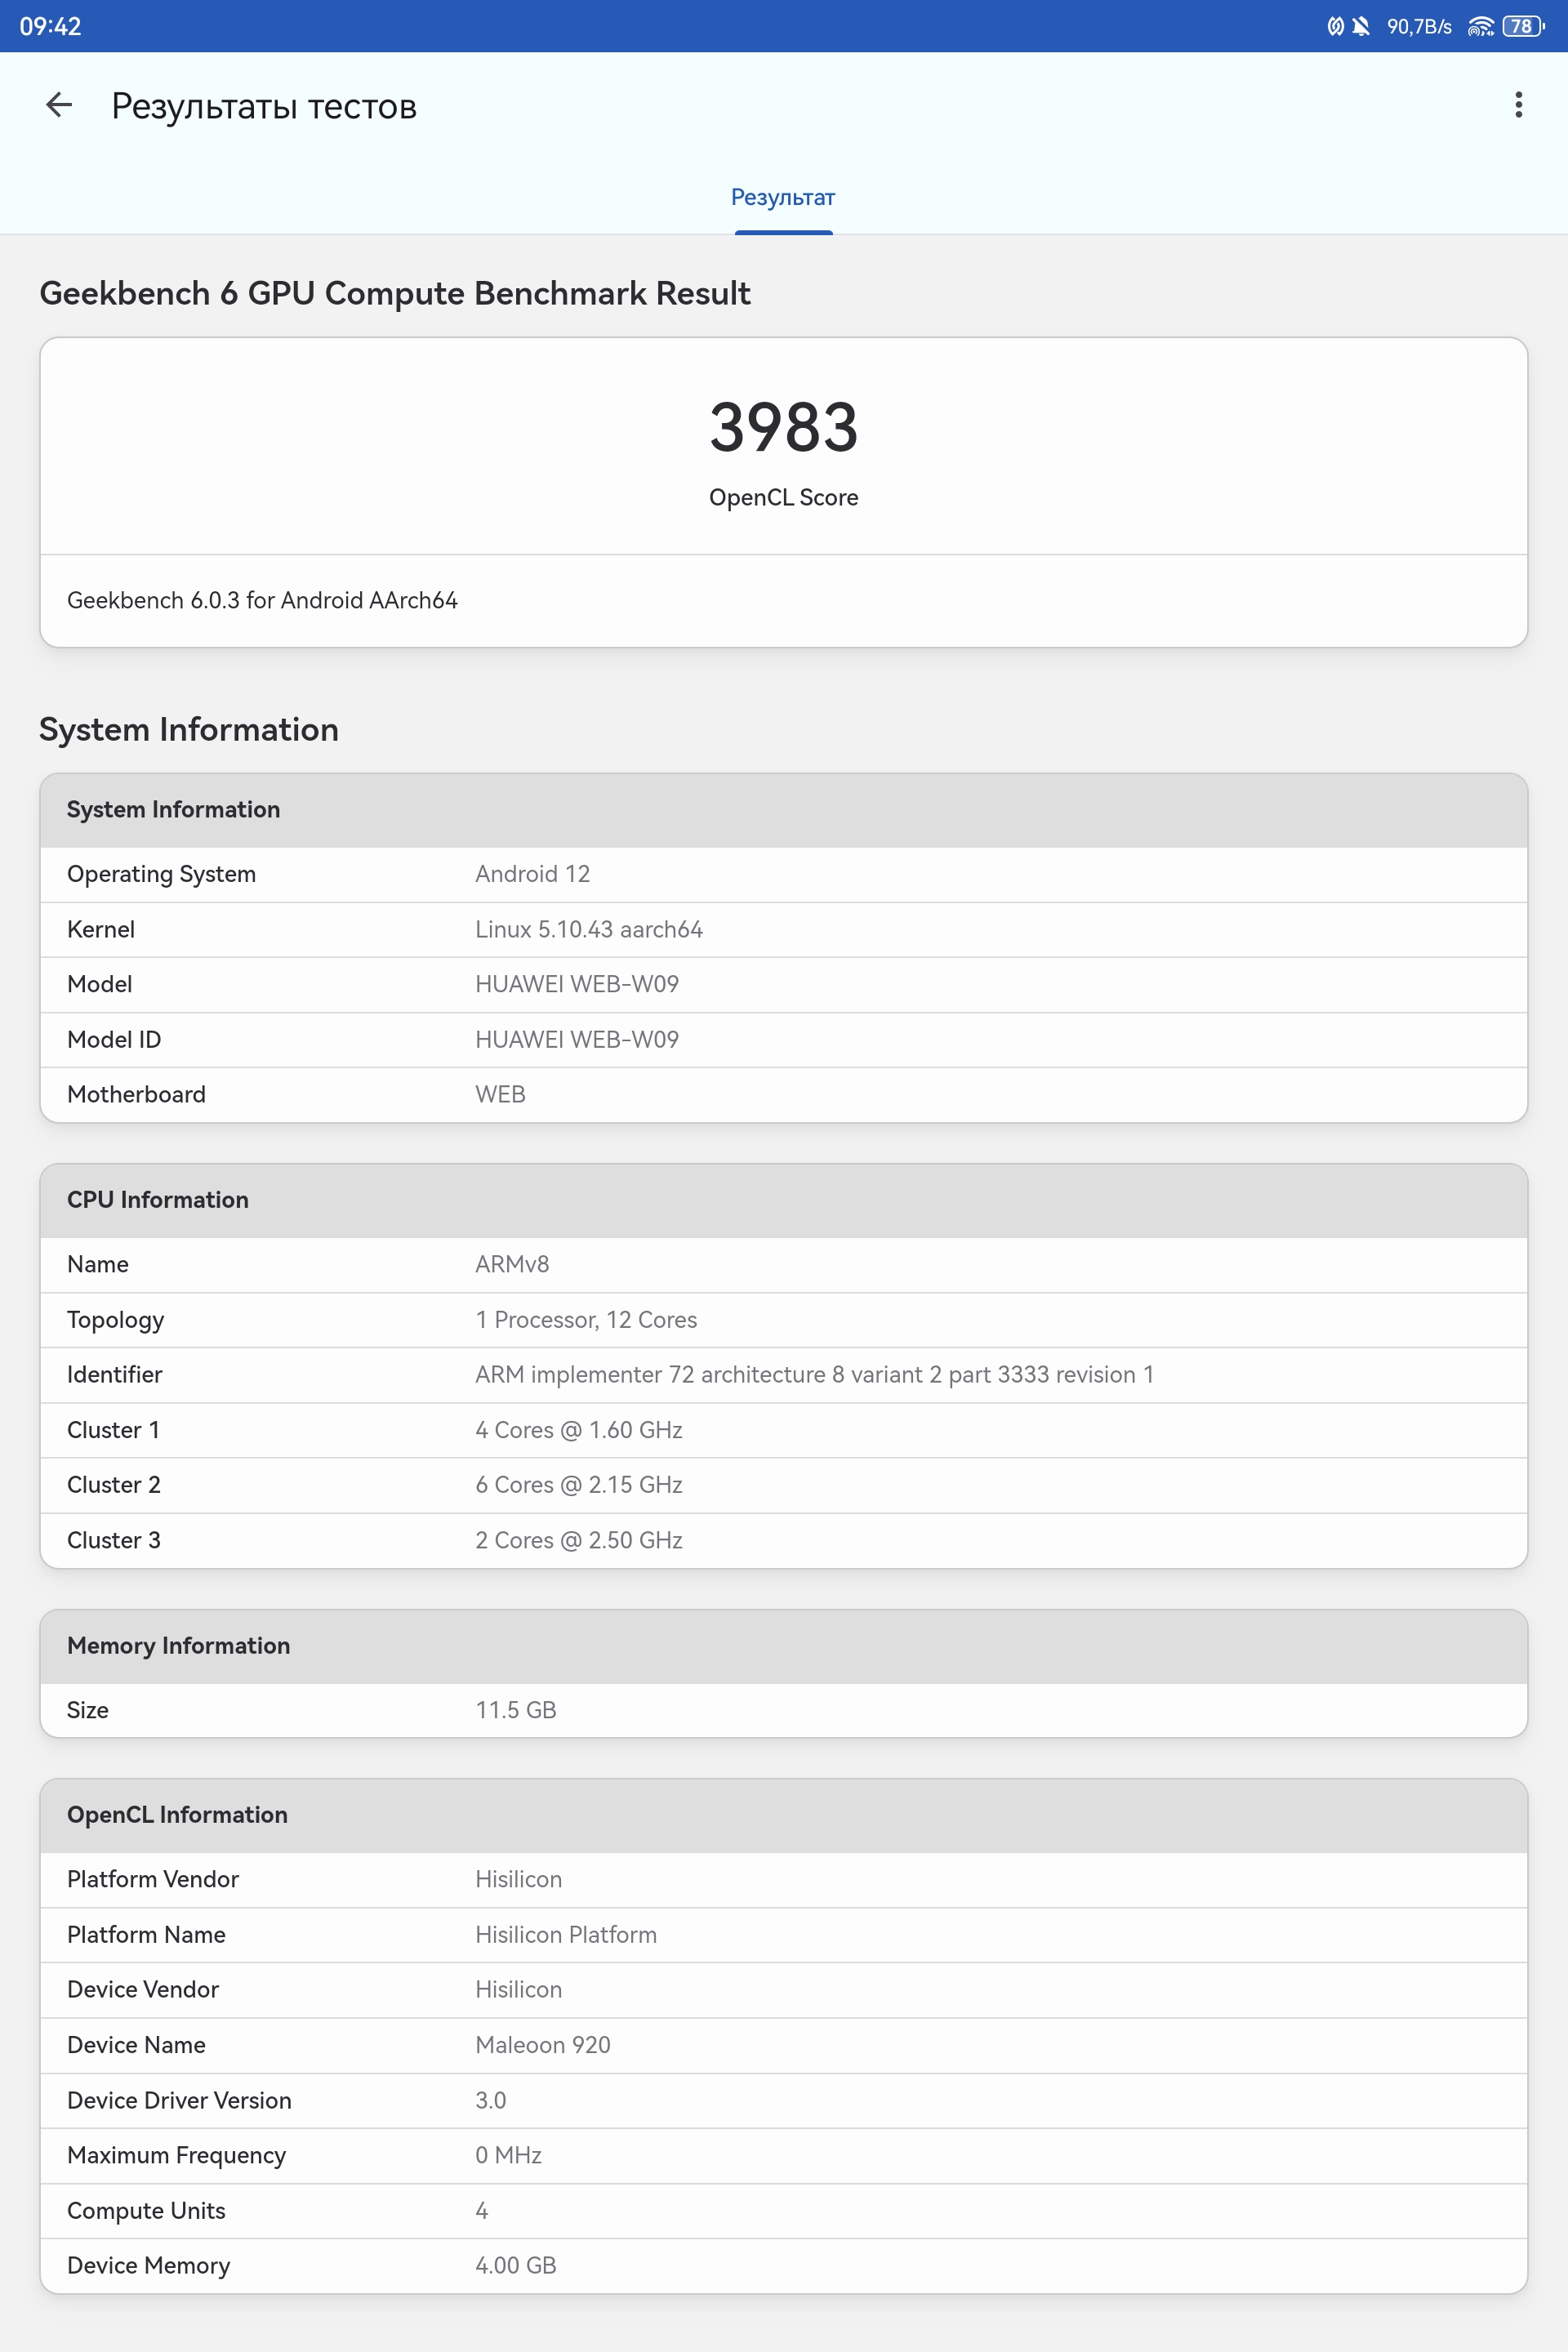Tap the Wi-Fi icon in status bar
Image resolution: width=1568 pixels, height=2352 pixels.
point(1480,26)
